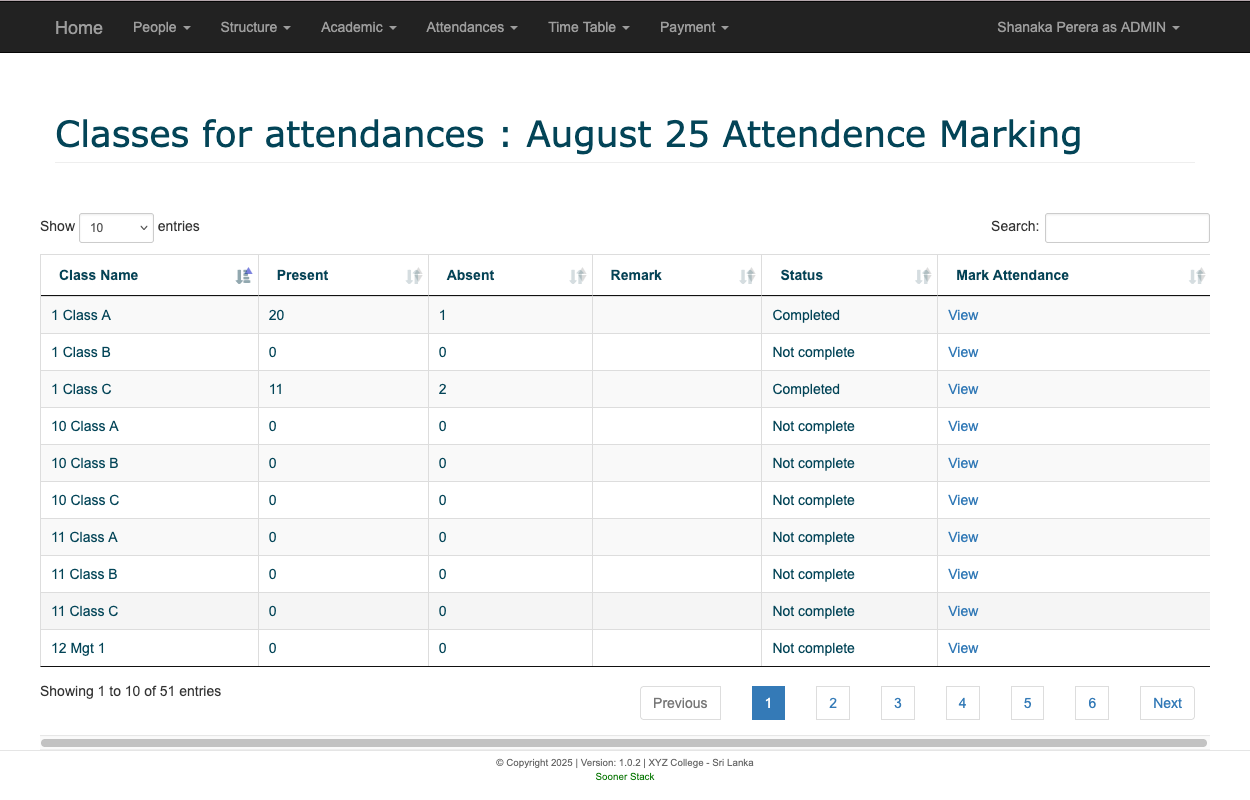Click sort icon in Remark column
Screen dimensions: 1250x800
click(x=747, y=276)
